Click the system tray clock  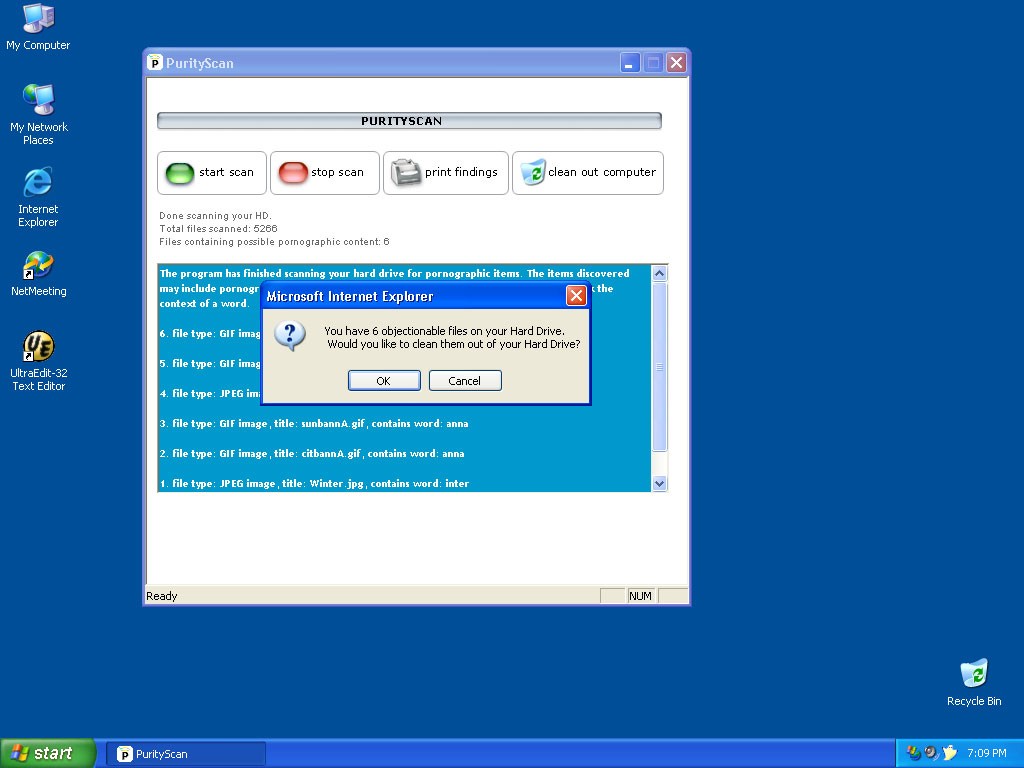point(986,753)
